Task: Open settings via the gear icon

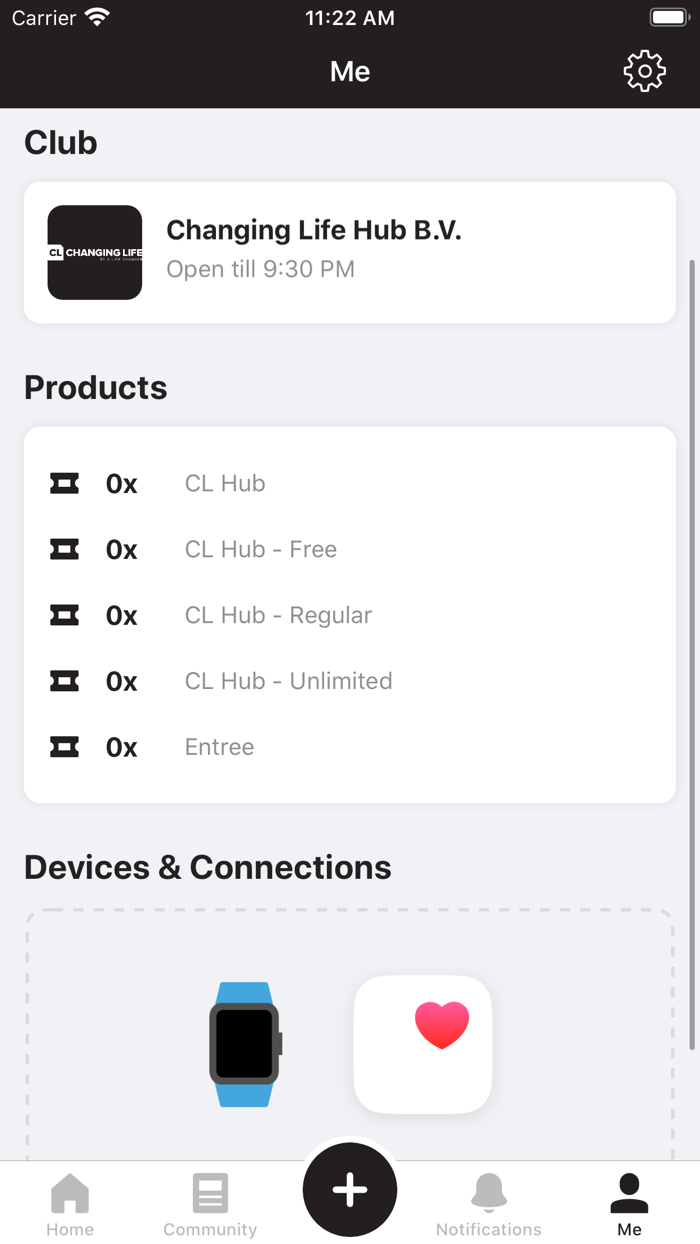Action: tap(644, 71)
